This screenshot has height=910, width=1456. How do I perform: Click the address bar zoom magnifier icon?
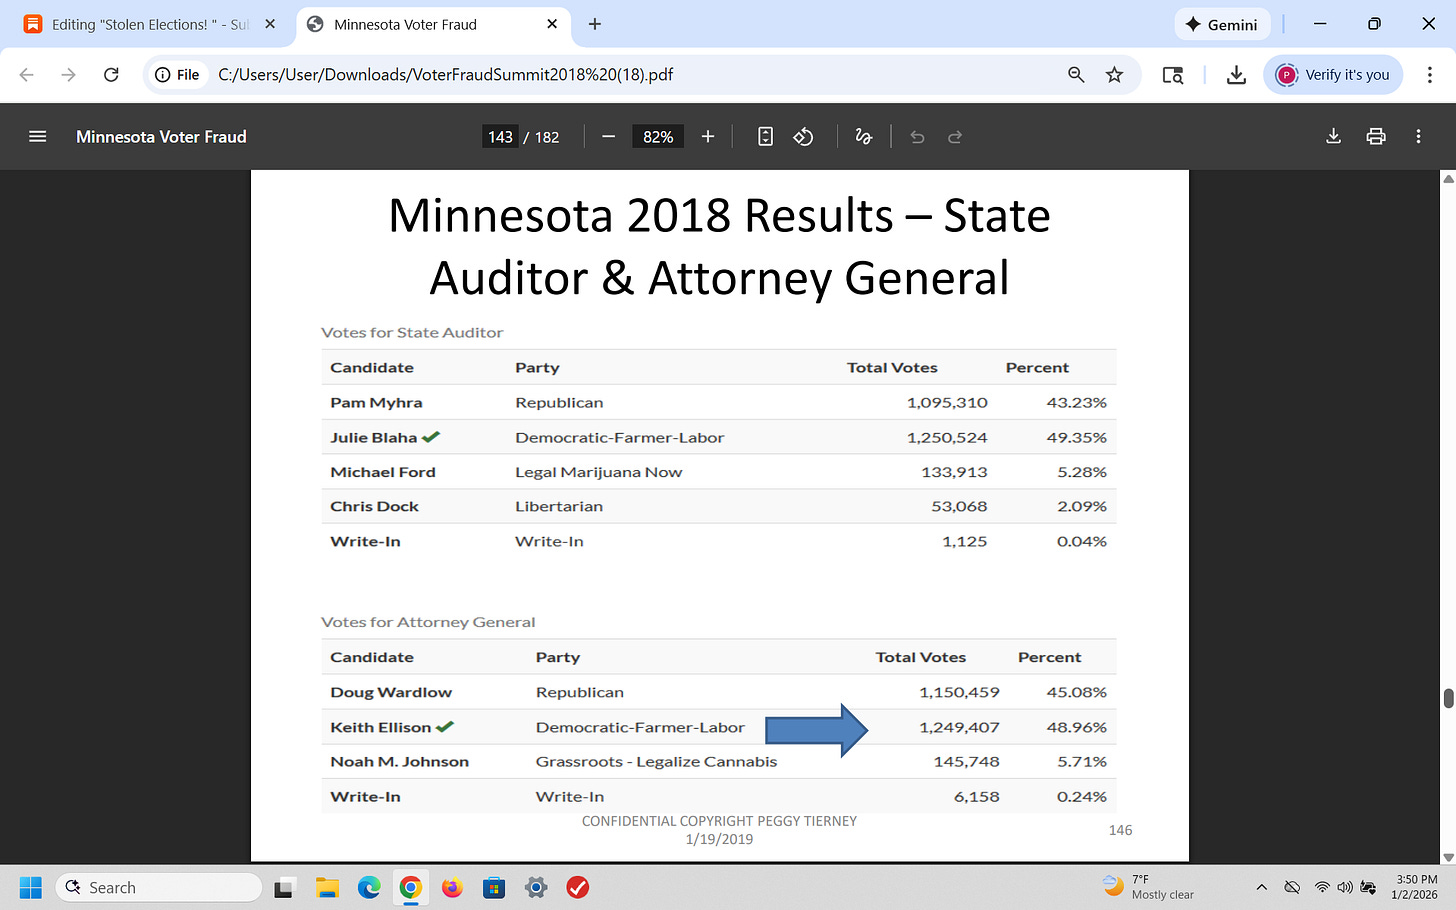[1076, 75]
